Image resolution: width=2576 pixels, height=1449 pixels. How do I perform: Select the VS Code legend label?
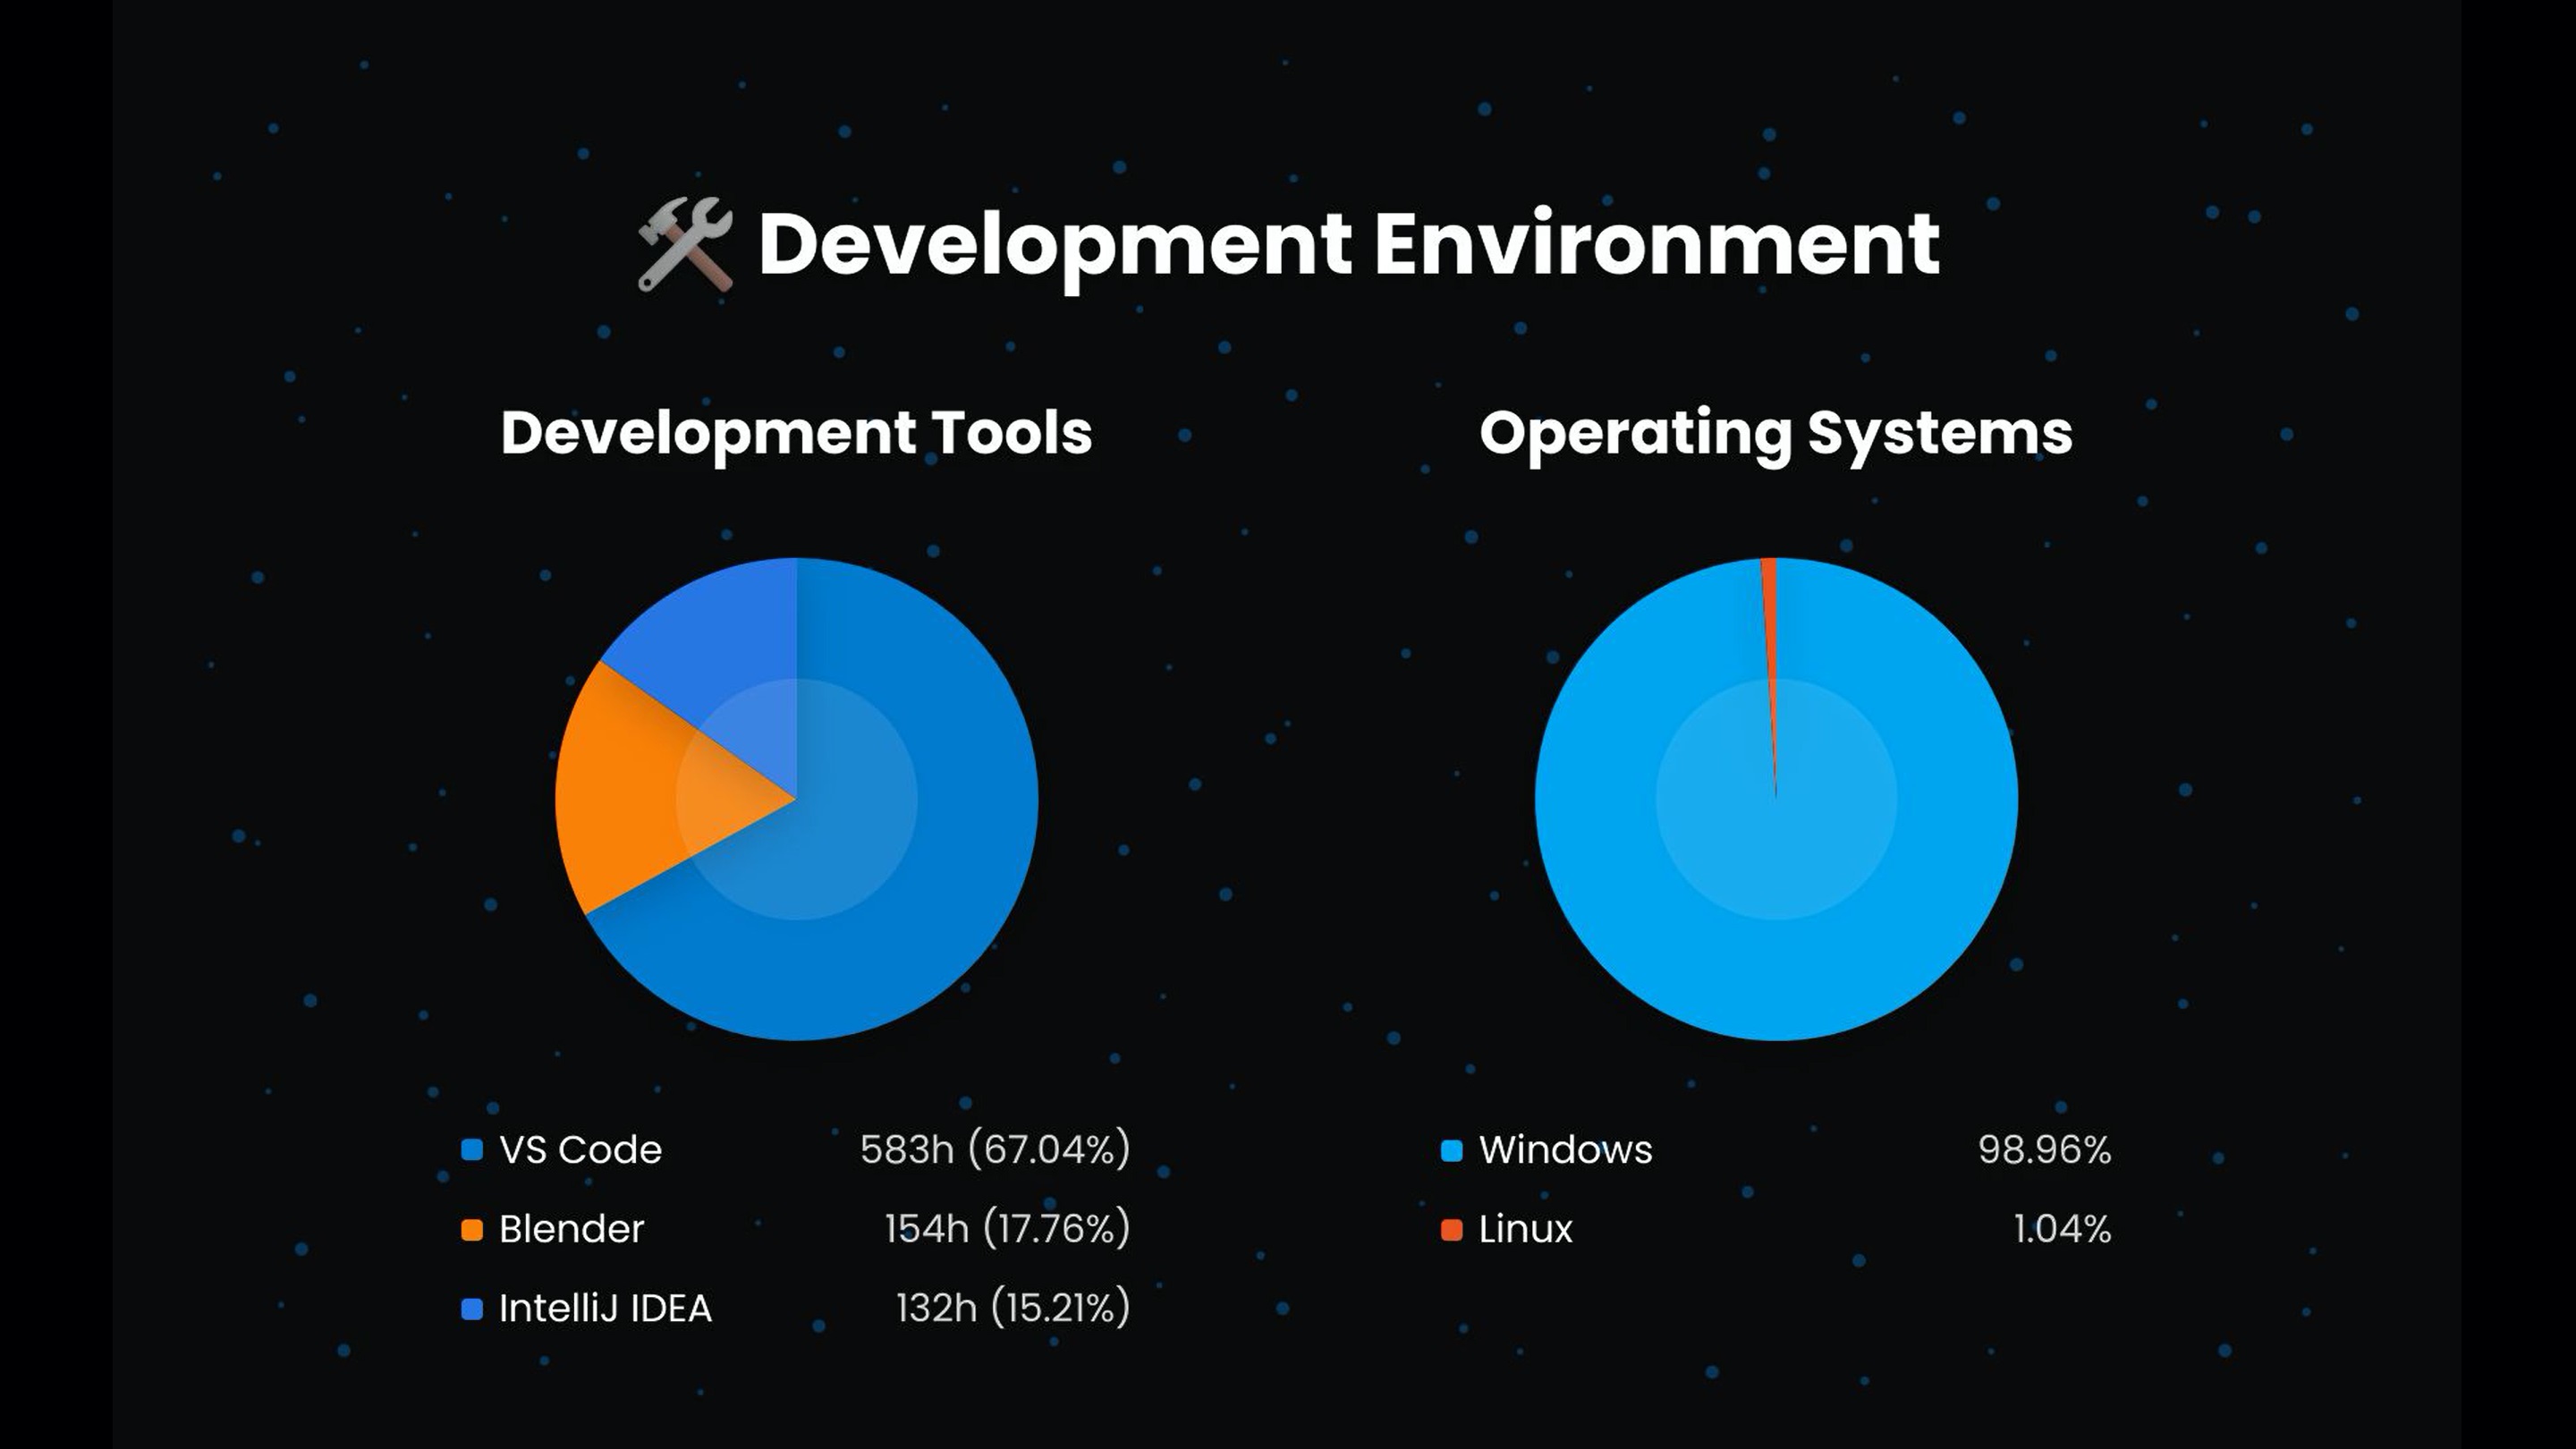[580, 1150]
